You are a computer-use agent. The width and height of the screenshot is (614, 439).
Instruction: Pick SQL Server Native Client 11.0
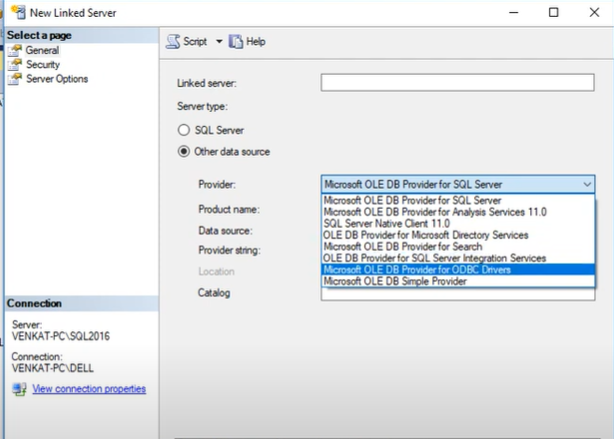tap(458, 224)
